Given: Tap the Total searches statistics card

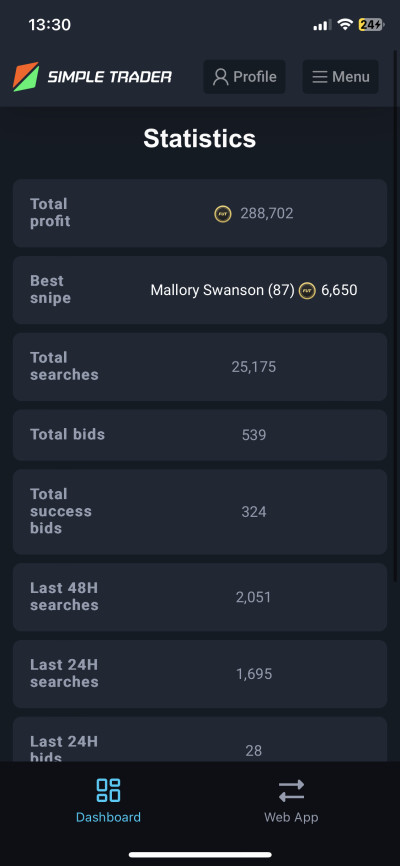Looking at the screenshot, I should (200, 367).
